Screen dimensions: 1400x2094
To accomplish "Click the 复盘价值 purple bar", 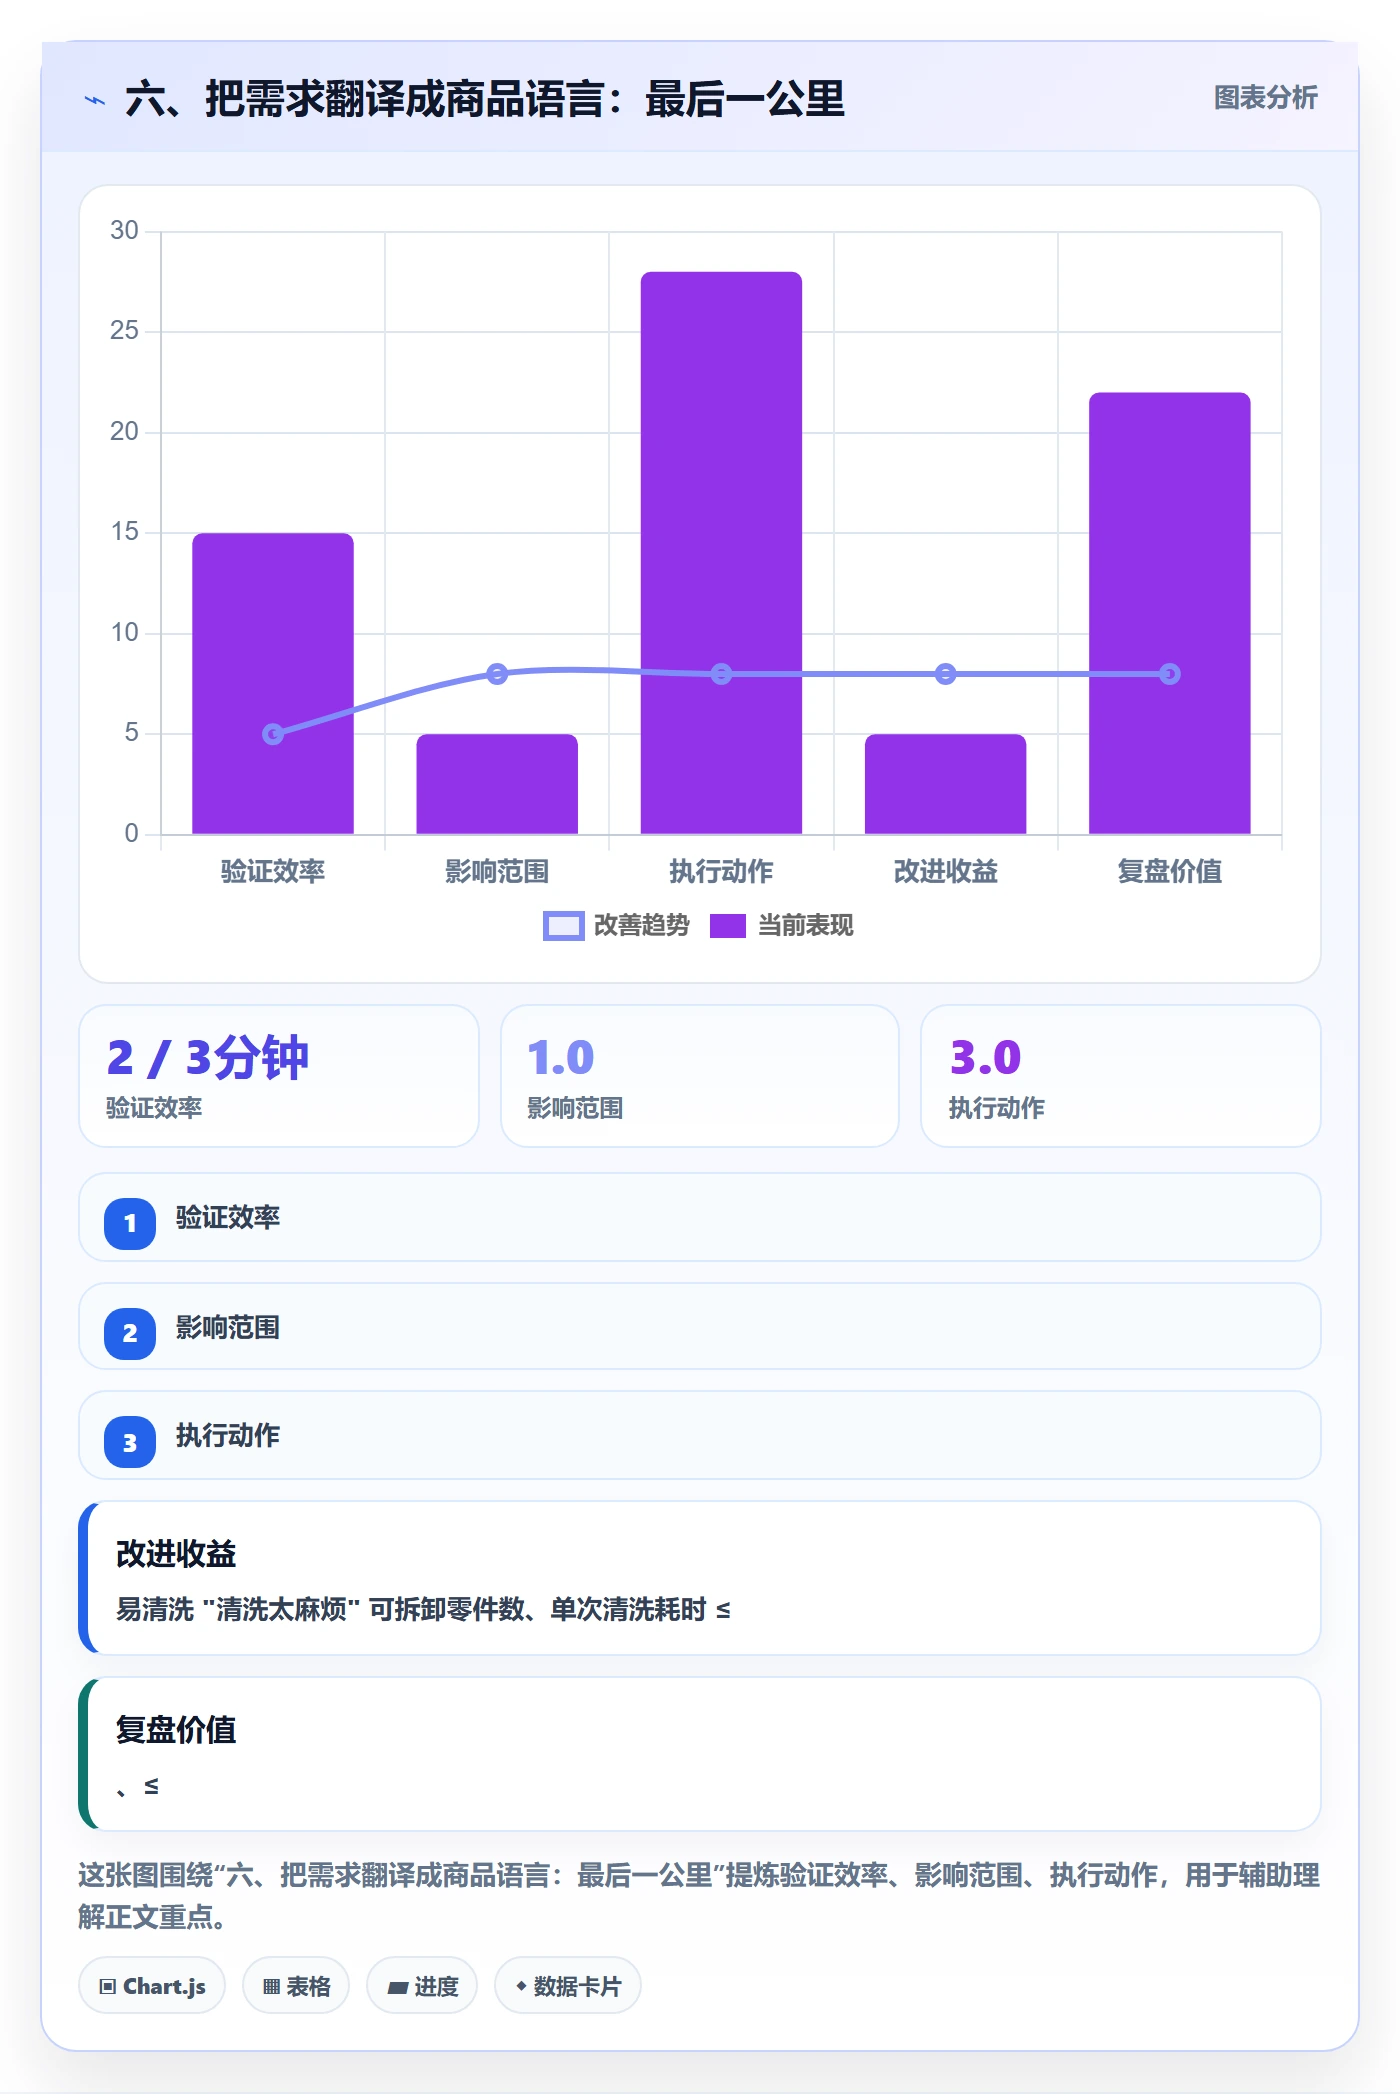I will pos(1170,613).
